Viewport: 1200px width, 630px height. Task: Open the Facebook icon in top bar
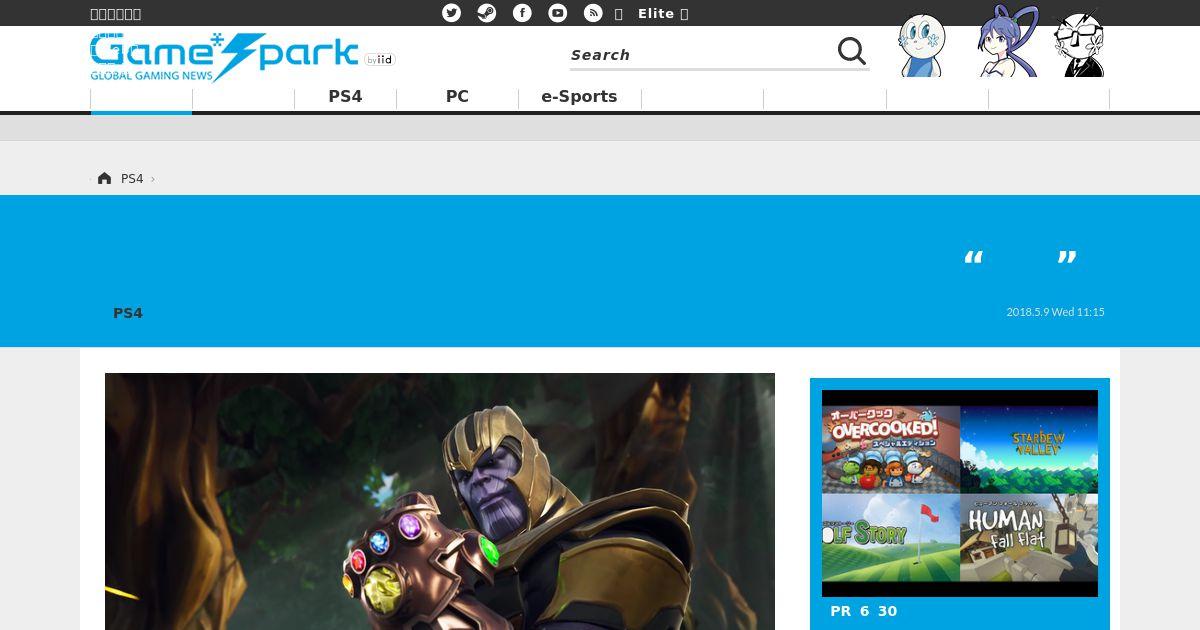pyautogui.click(x=522, y=13)
